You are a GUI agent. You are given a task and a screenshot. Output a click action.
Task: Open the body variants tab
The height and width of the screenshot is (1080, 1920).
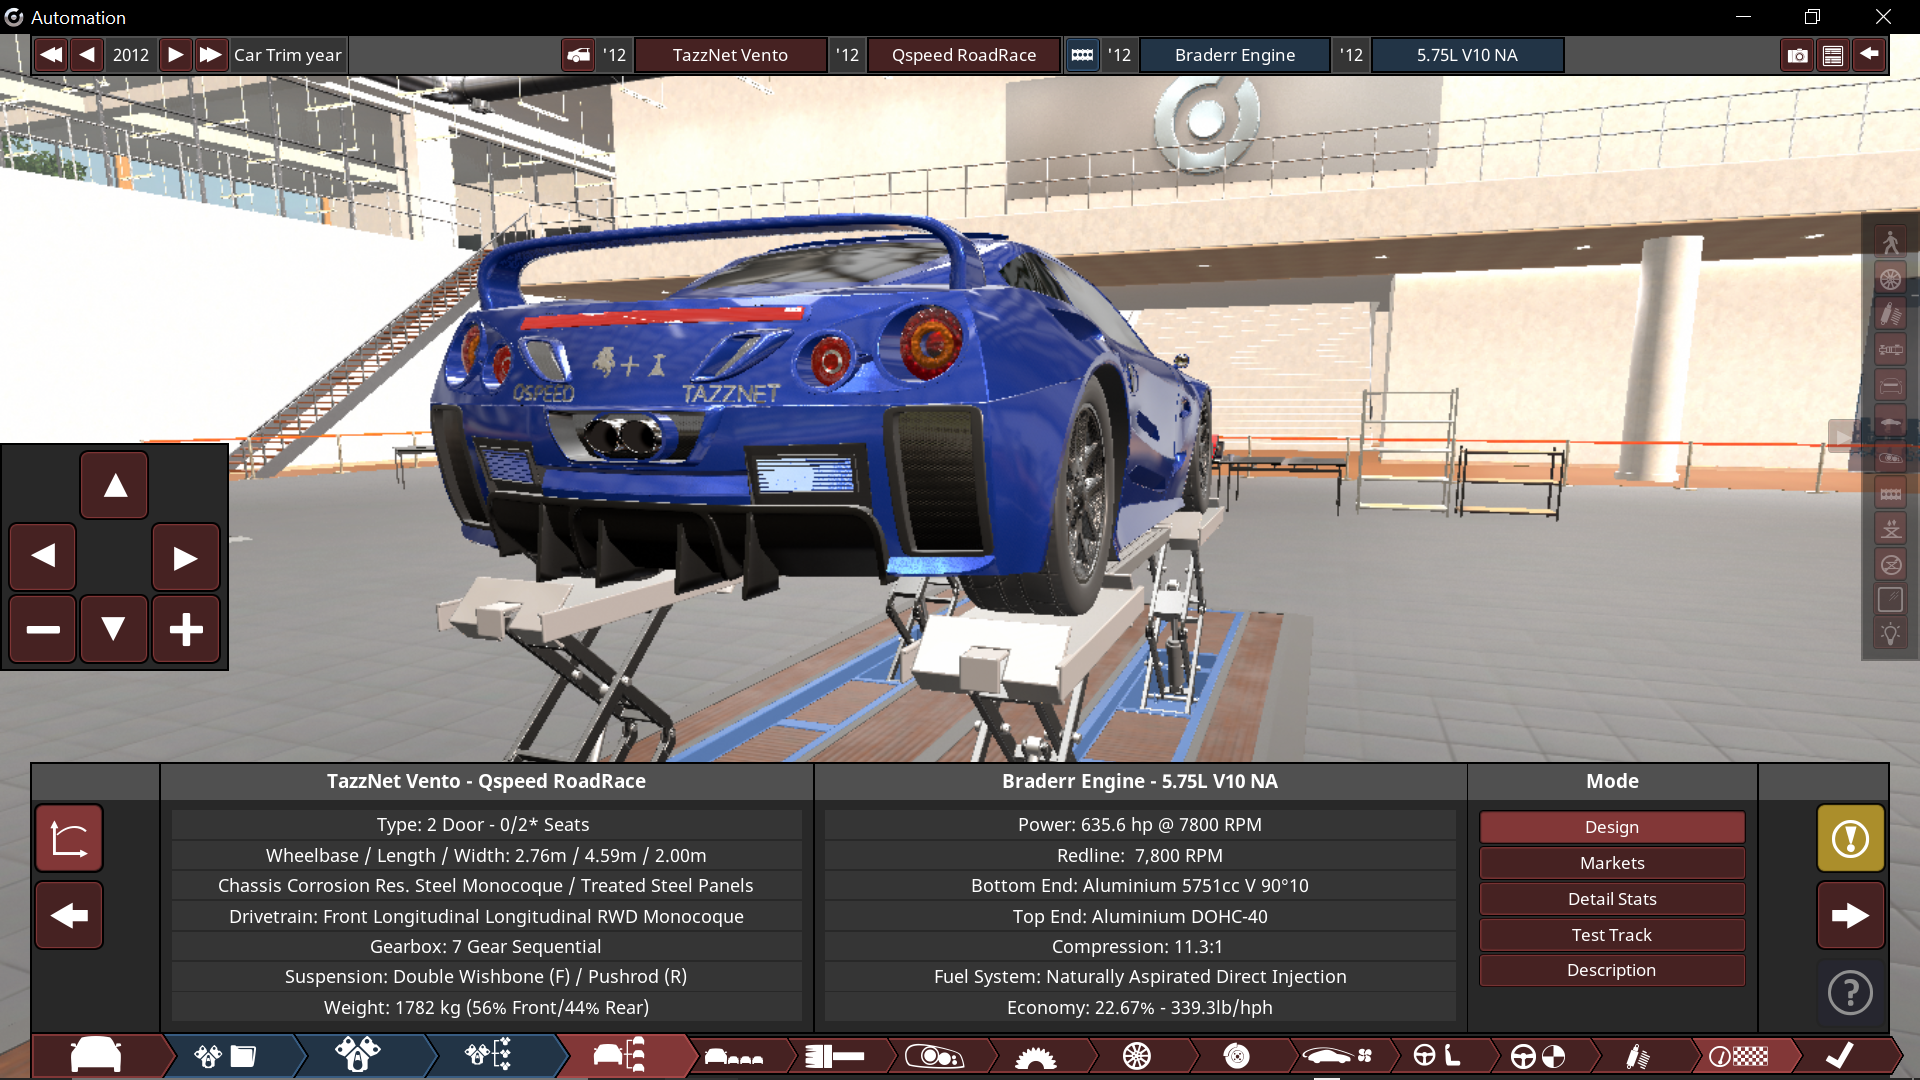734,1056
